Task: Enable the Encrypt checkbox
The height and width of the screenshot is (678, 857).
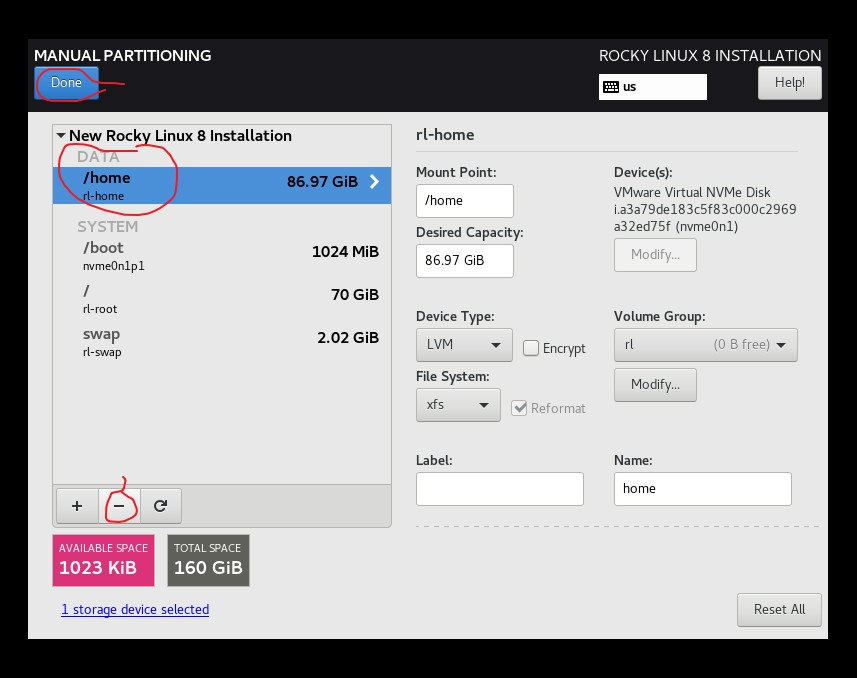Action: (x=531, y=348)
